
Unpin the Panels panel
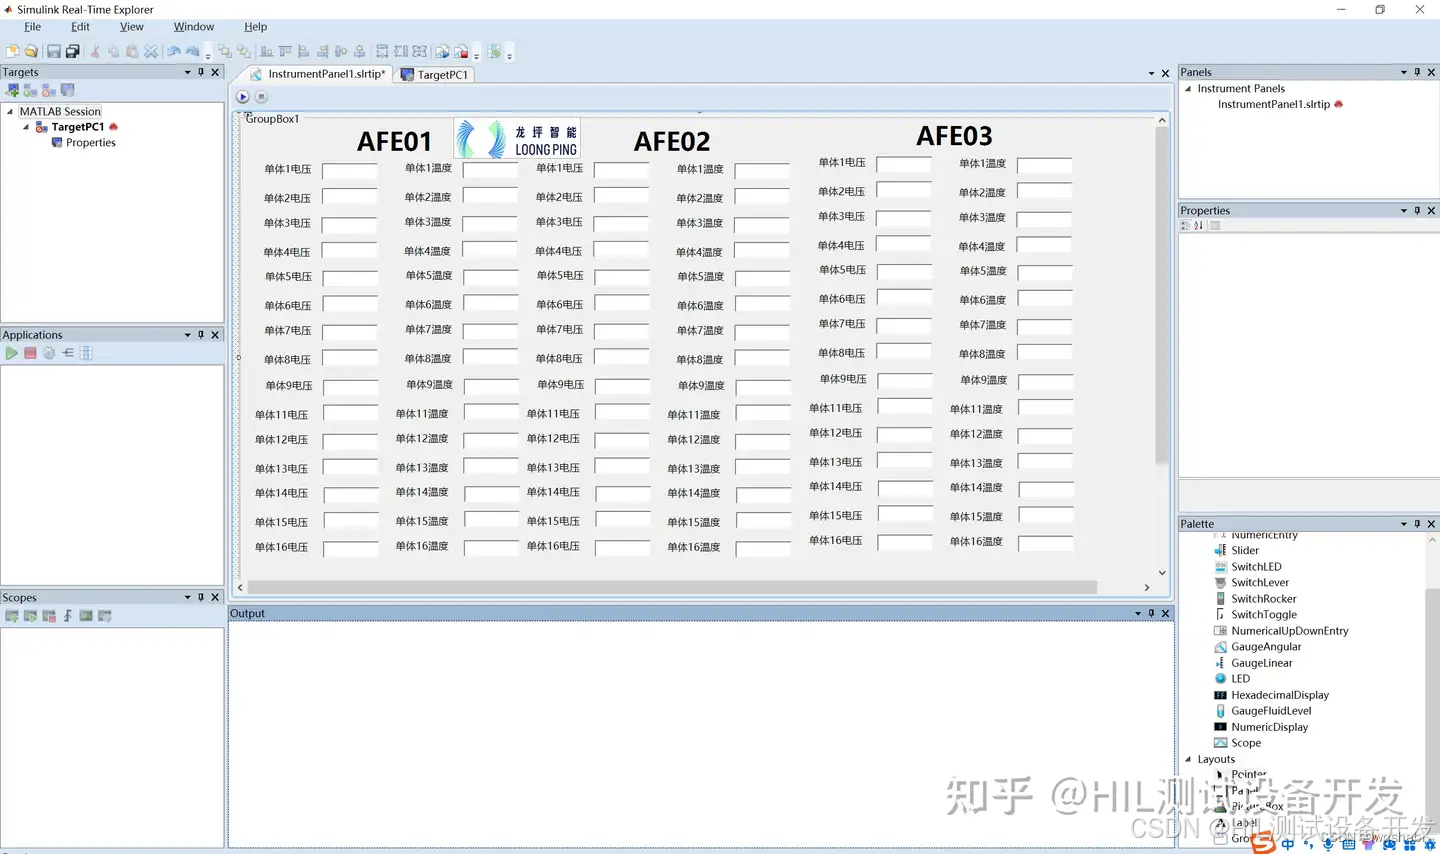point(1417,71)
